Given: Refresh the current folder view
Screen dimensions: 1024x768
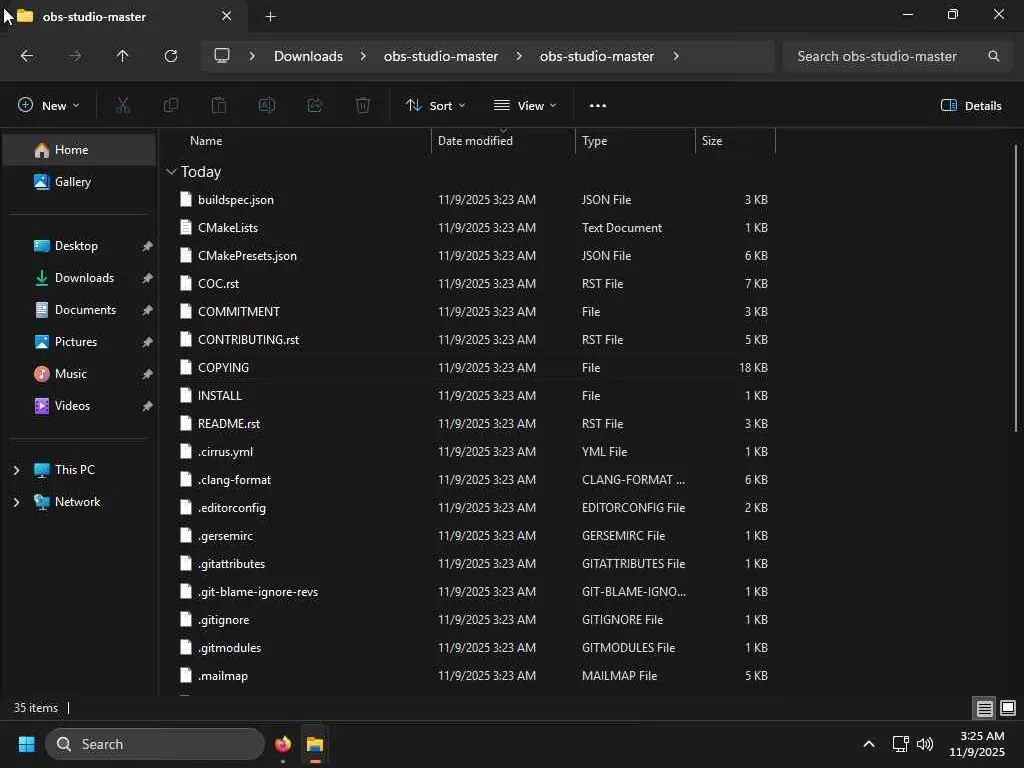Looking at the screenshot, I should tap(170, 56).
